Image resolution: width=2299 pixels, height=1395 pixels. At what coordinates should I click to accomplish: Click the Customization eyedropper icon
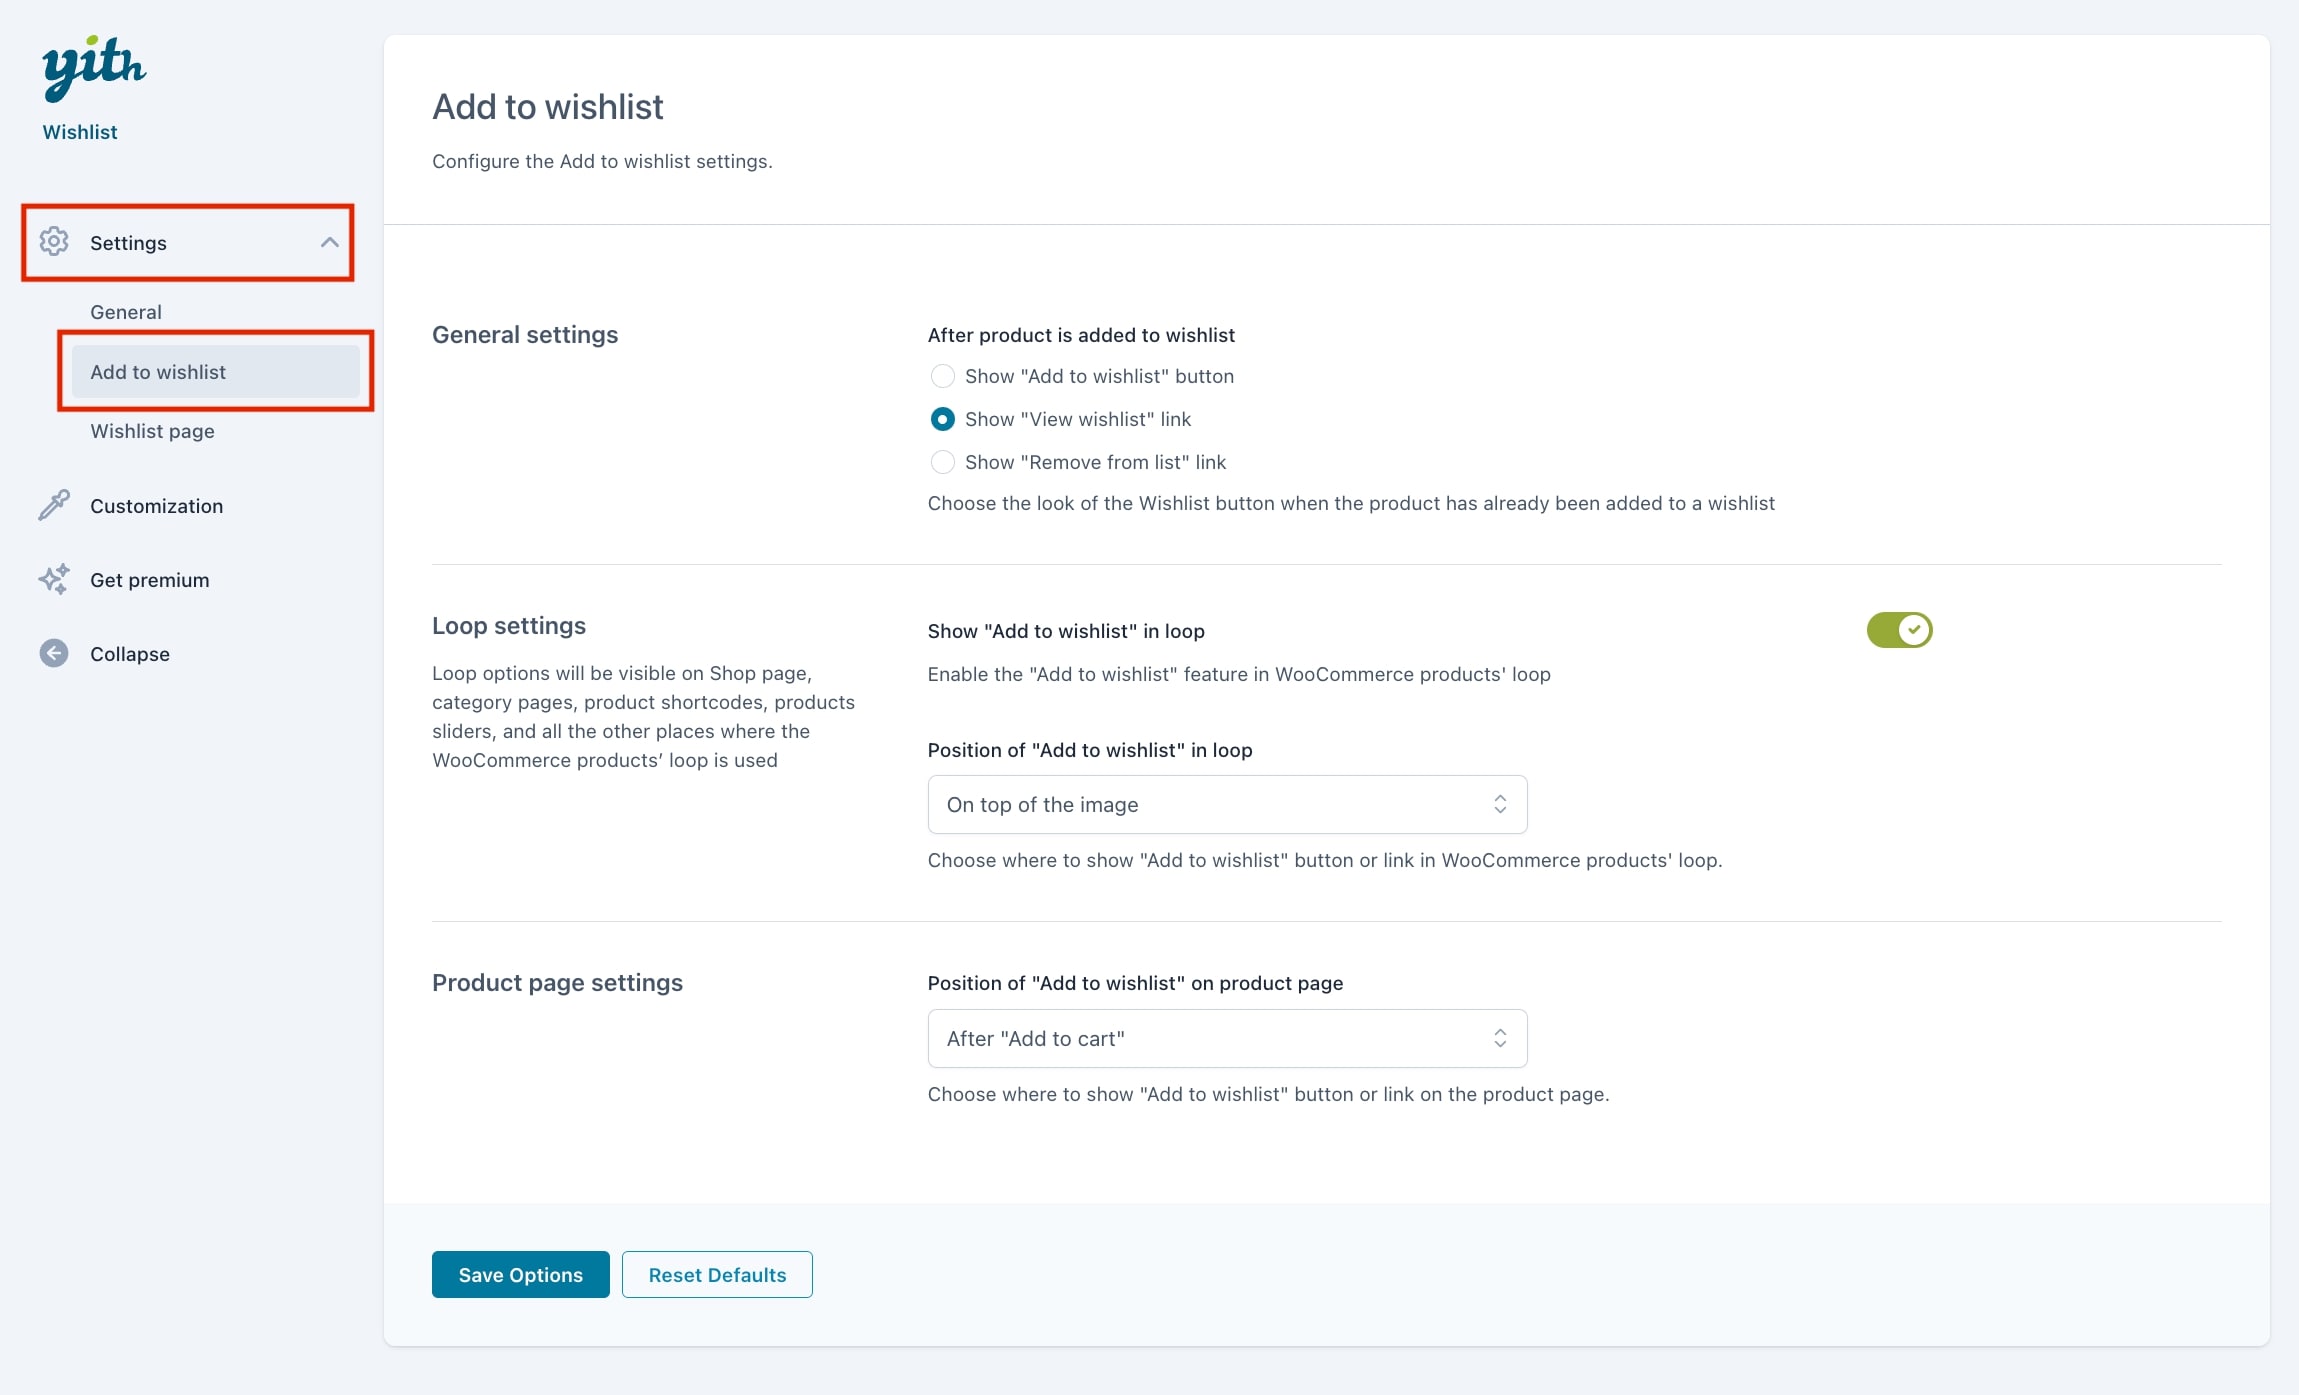point(54,505)
